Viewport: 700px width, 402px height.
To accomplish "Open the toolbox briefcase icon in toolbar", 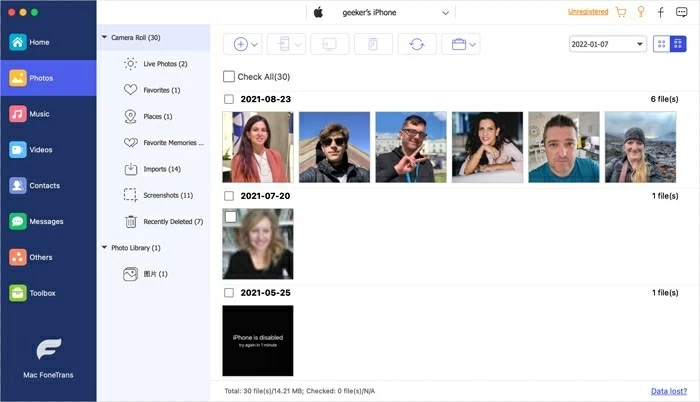I will [x=459, y=44].
